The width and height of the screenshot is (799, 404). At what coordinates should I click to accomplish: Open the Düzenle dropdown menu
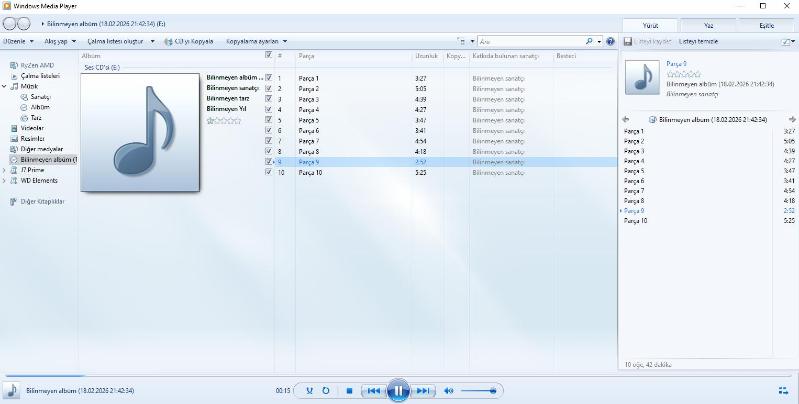click(x=17, y=42)
